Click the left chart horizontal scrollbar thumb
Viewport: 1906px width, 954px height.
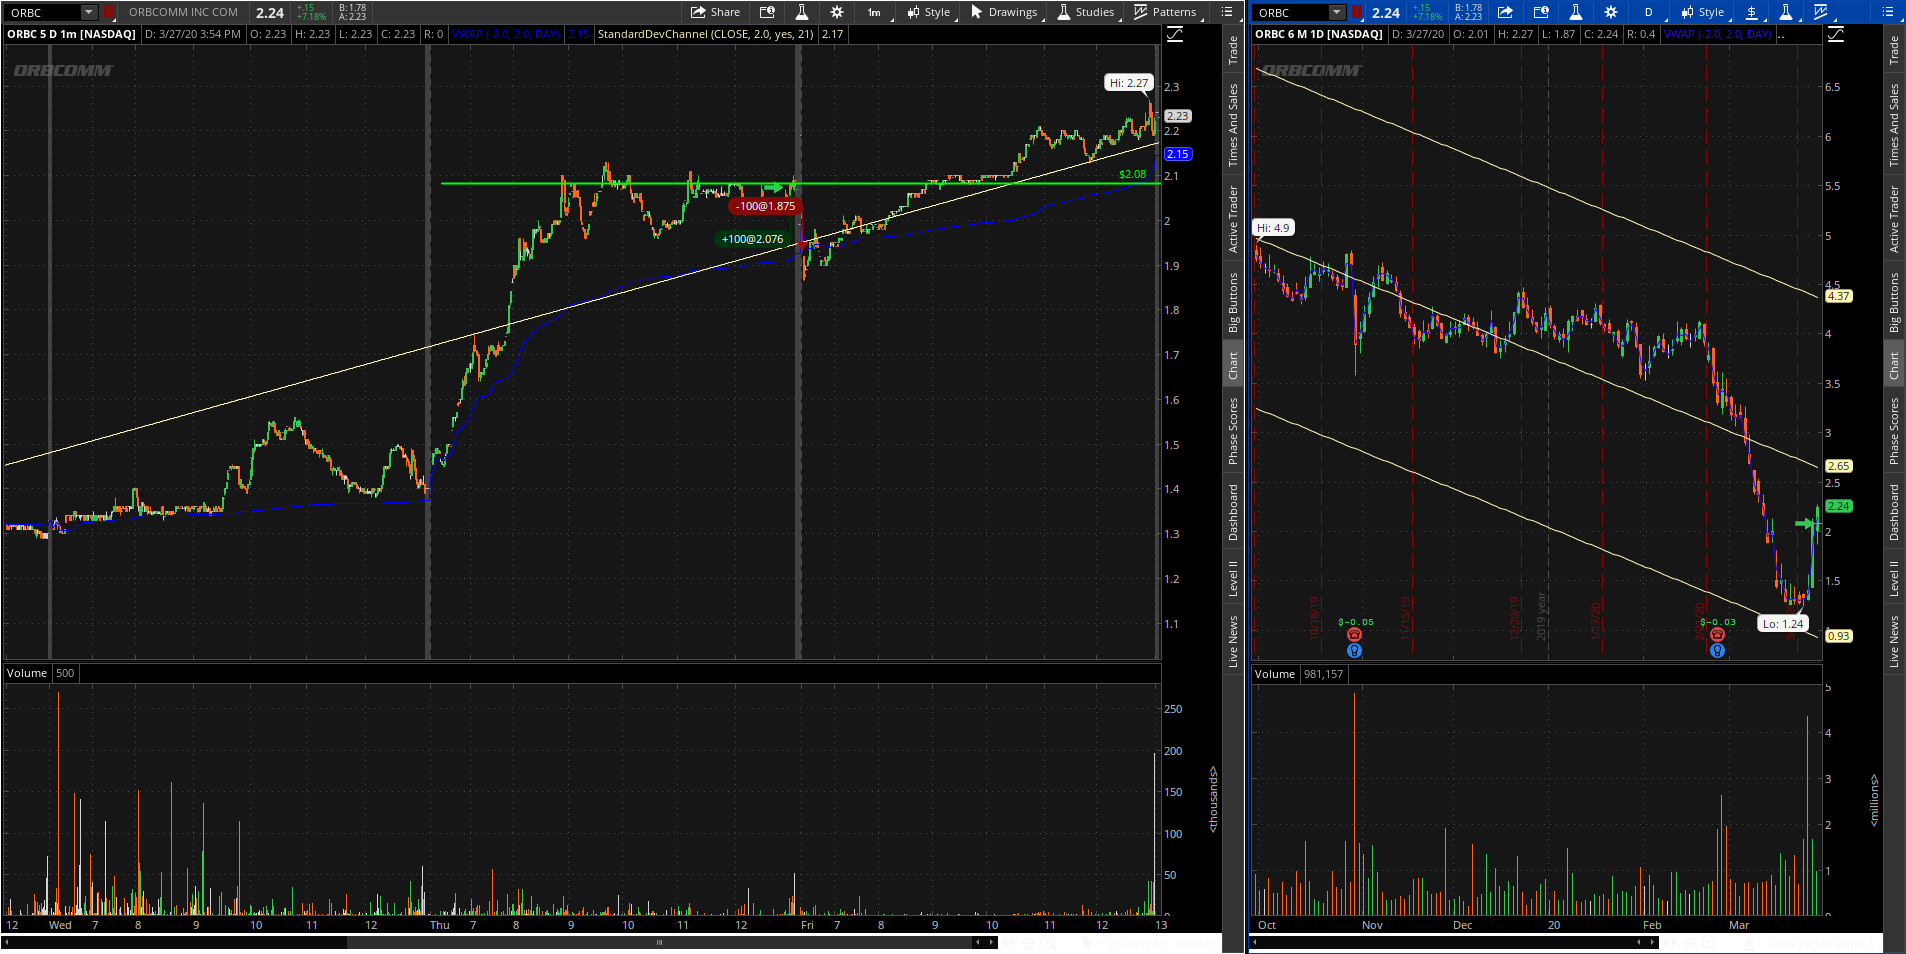(660, 942)
